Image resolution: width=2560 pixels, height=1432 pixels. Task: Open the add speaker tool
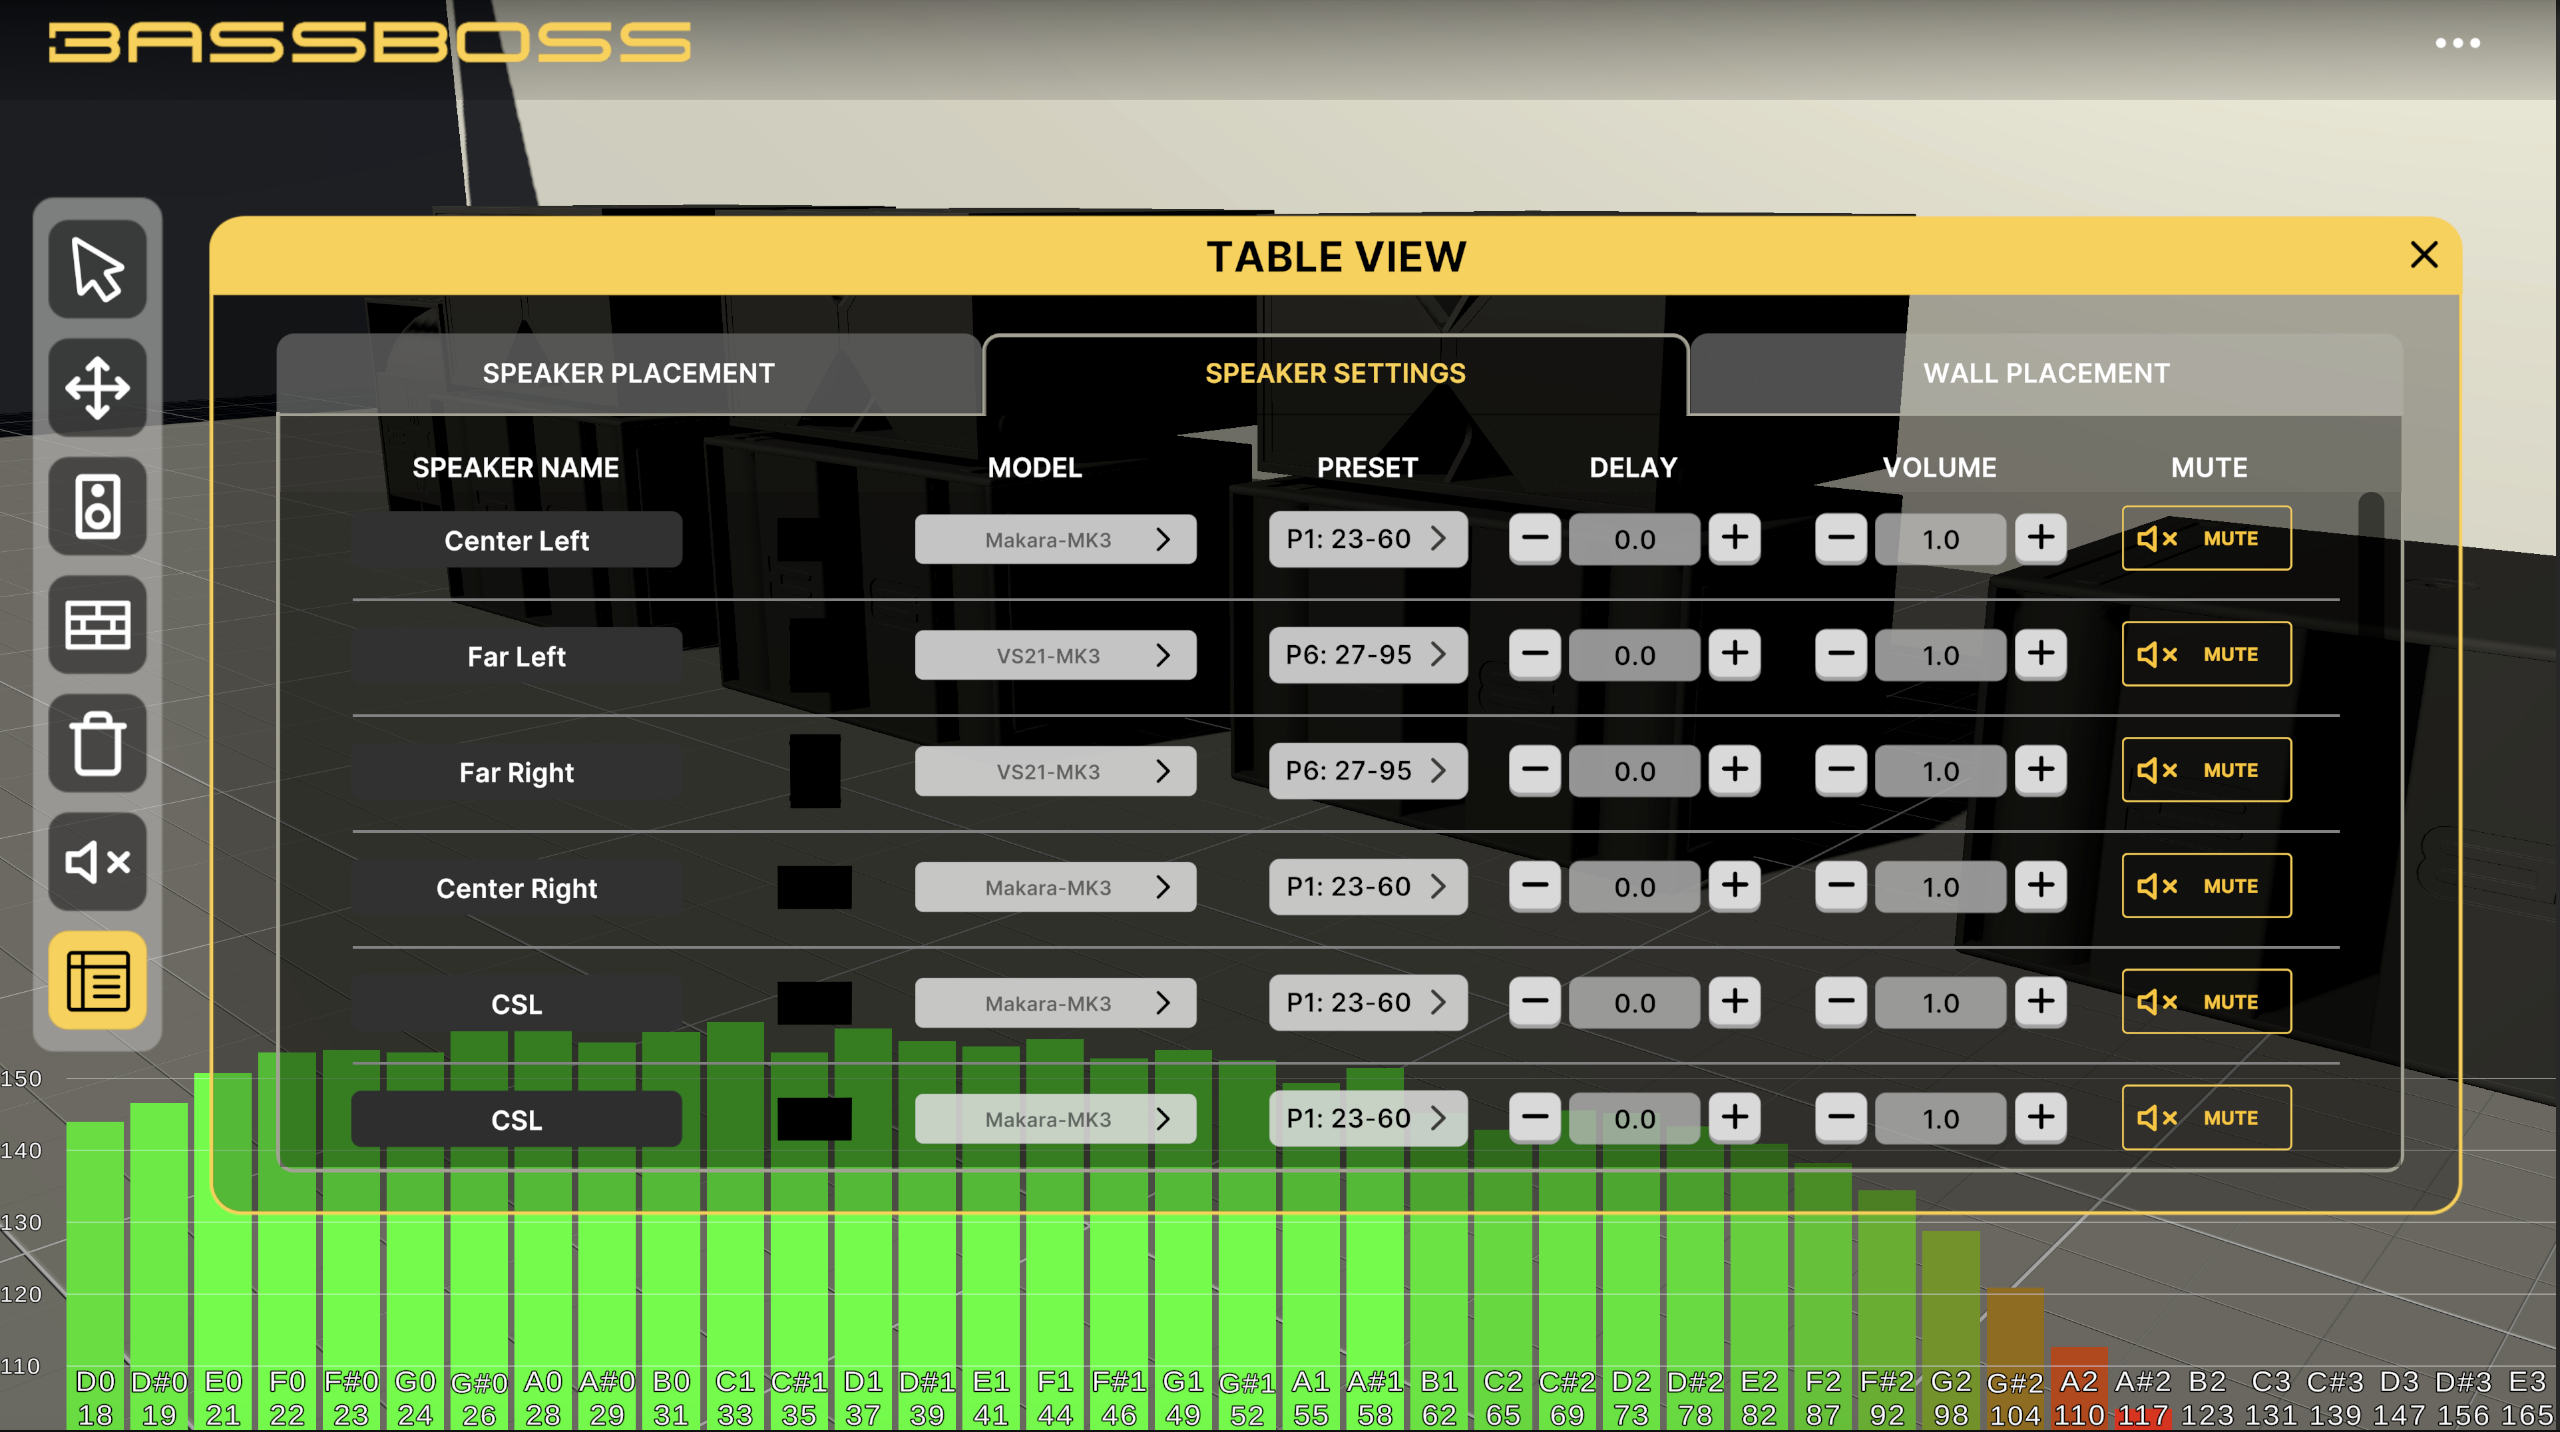[x=97, y=506]
